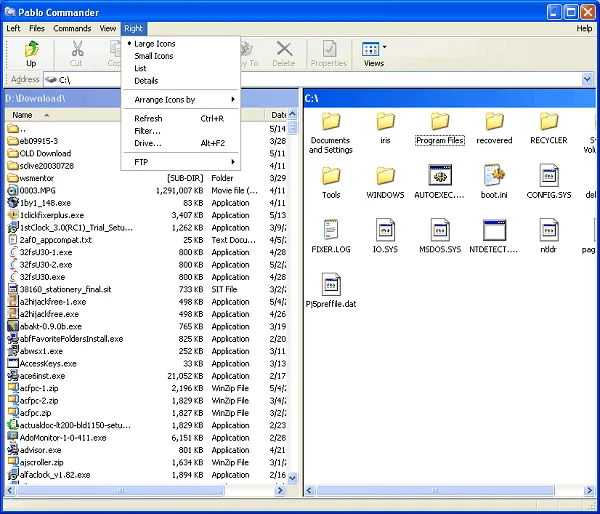The width and height of the screenshot is (600, 514).
Task: Choose the Details view option
Action: (146, 81)
